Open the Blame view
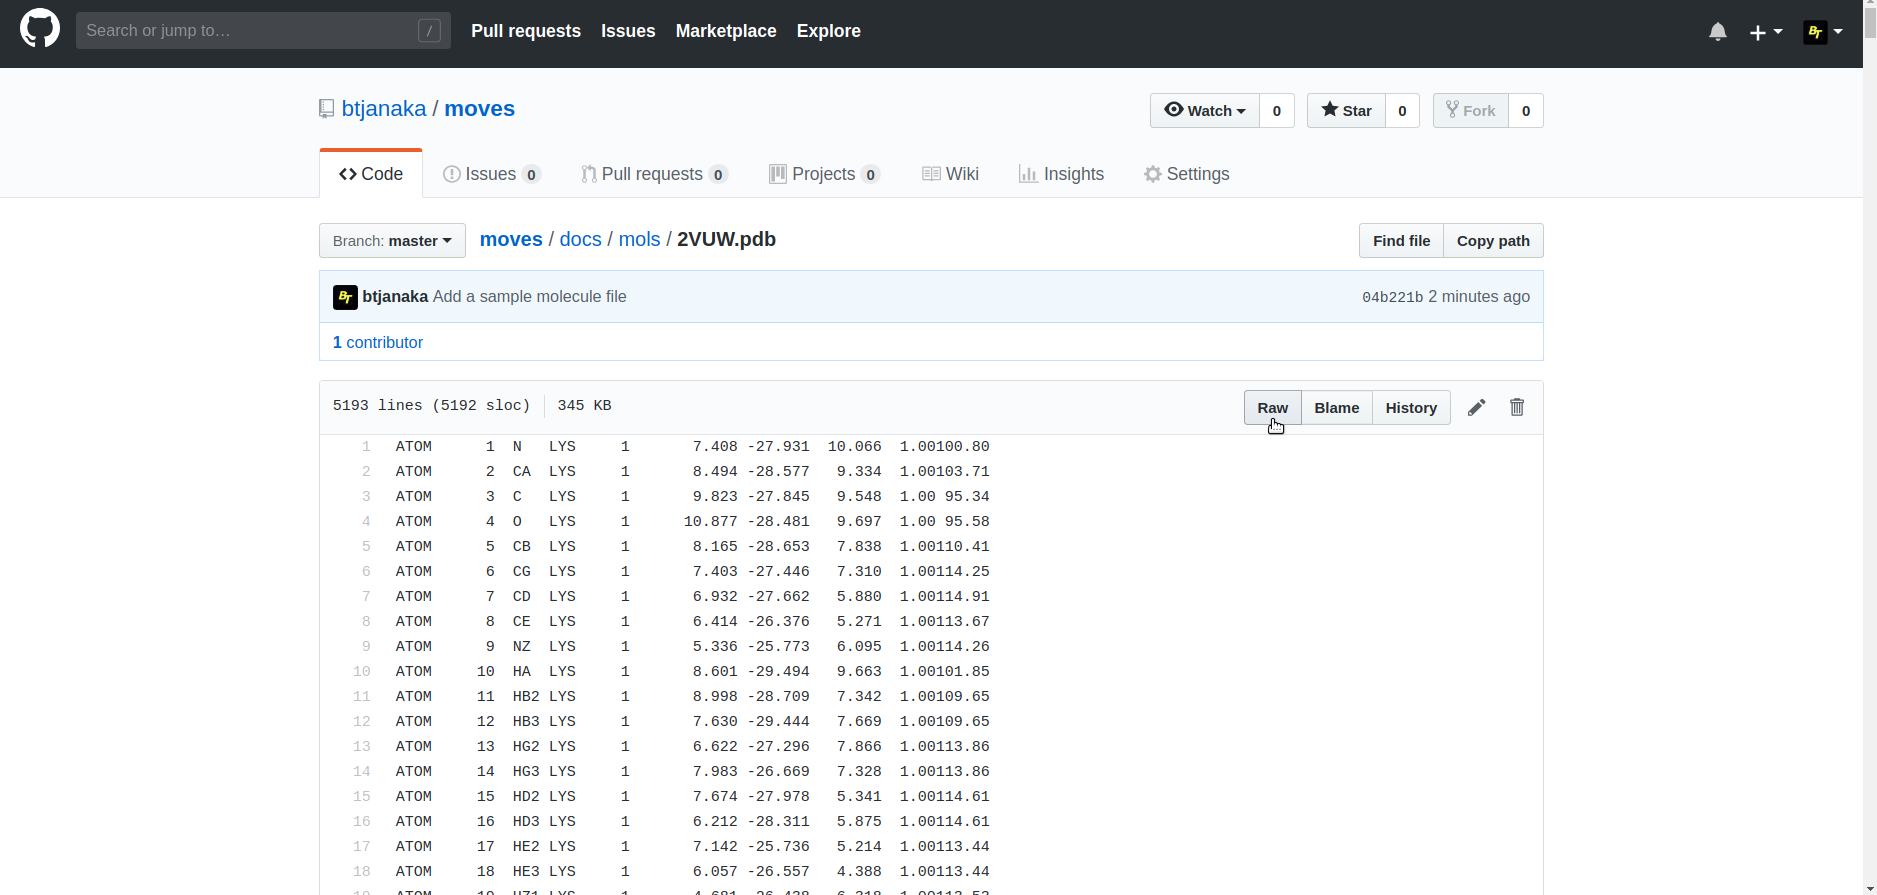The height and width of the screenshot is (895, 1877). (x=1336, y=408)
